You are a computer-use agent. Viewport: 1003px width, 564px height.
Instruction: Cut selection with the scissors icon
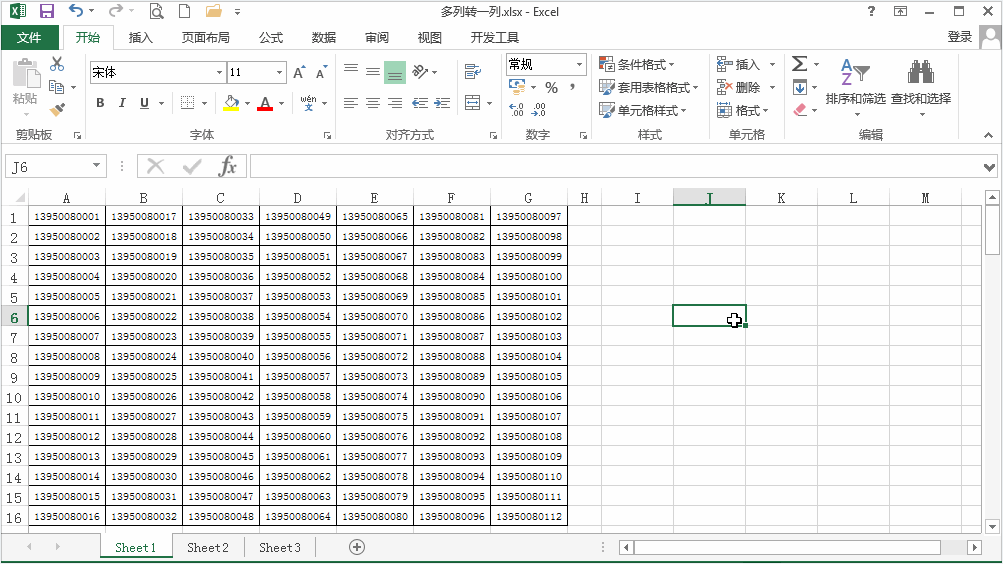pos(57,64)
